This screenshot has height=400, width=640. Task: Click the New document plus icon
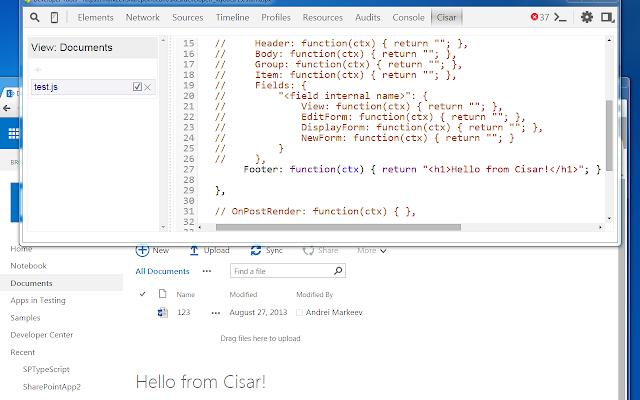(x=142, y=250)
